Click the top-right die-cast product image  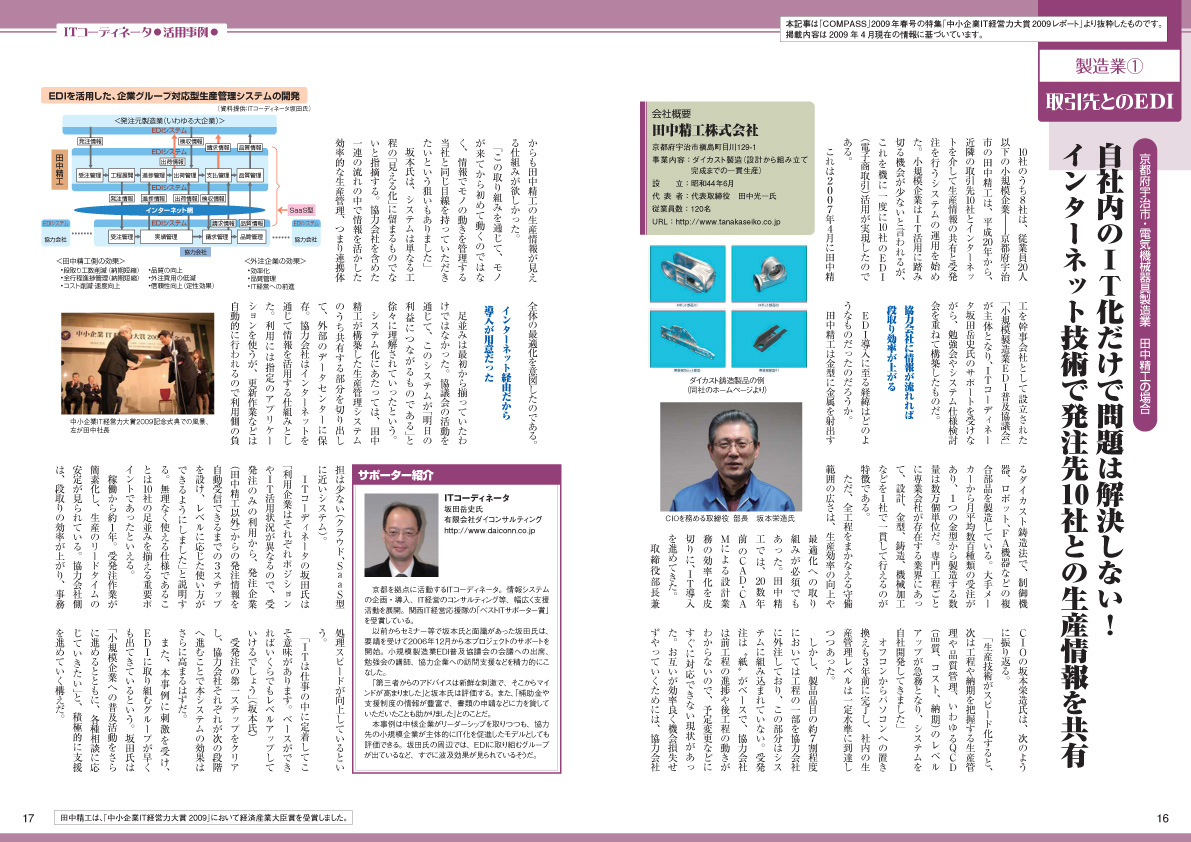(769, 274)
